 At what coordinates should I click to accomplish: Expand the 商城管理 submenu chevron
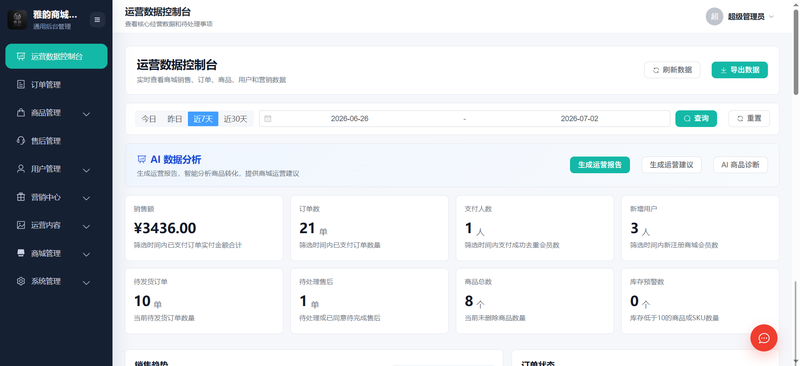(x=86, y=254)
